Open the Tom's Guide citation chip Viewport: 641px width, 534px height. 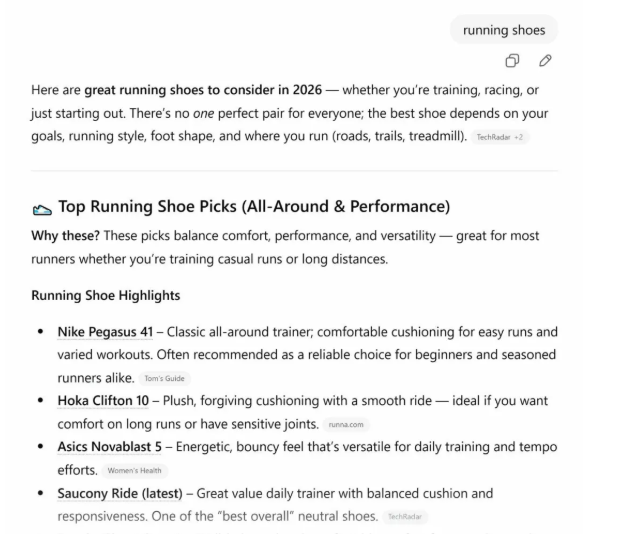(165, 379)
